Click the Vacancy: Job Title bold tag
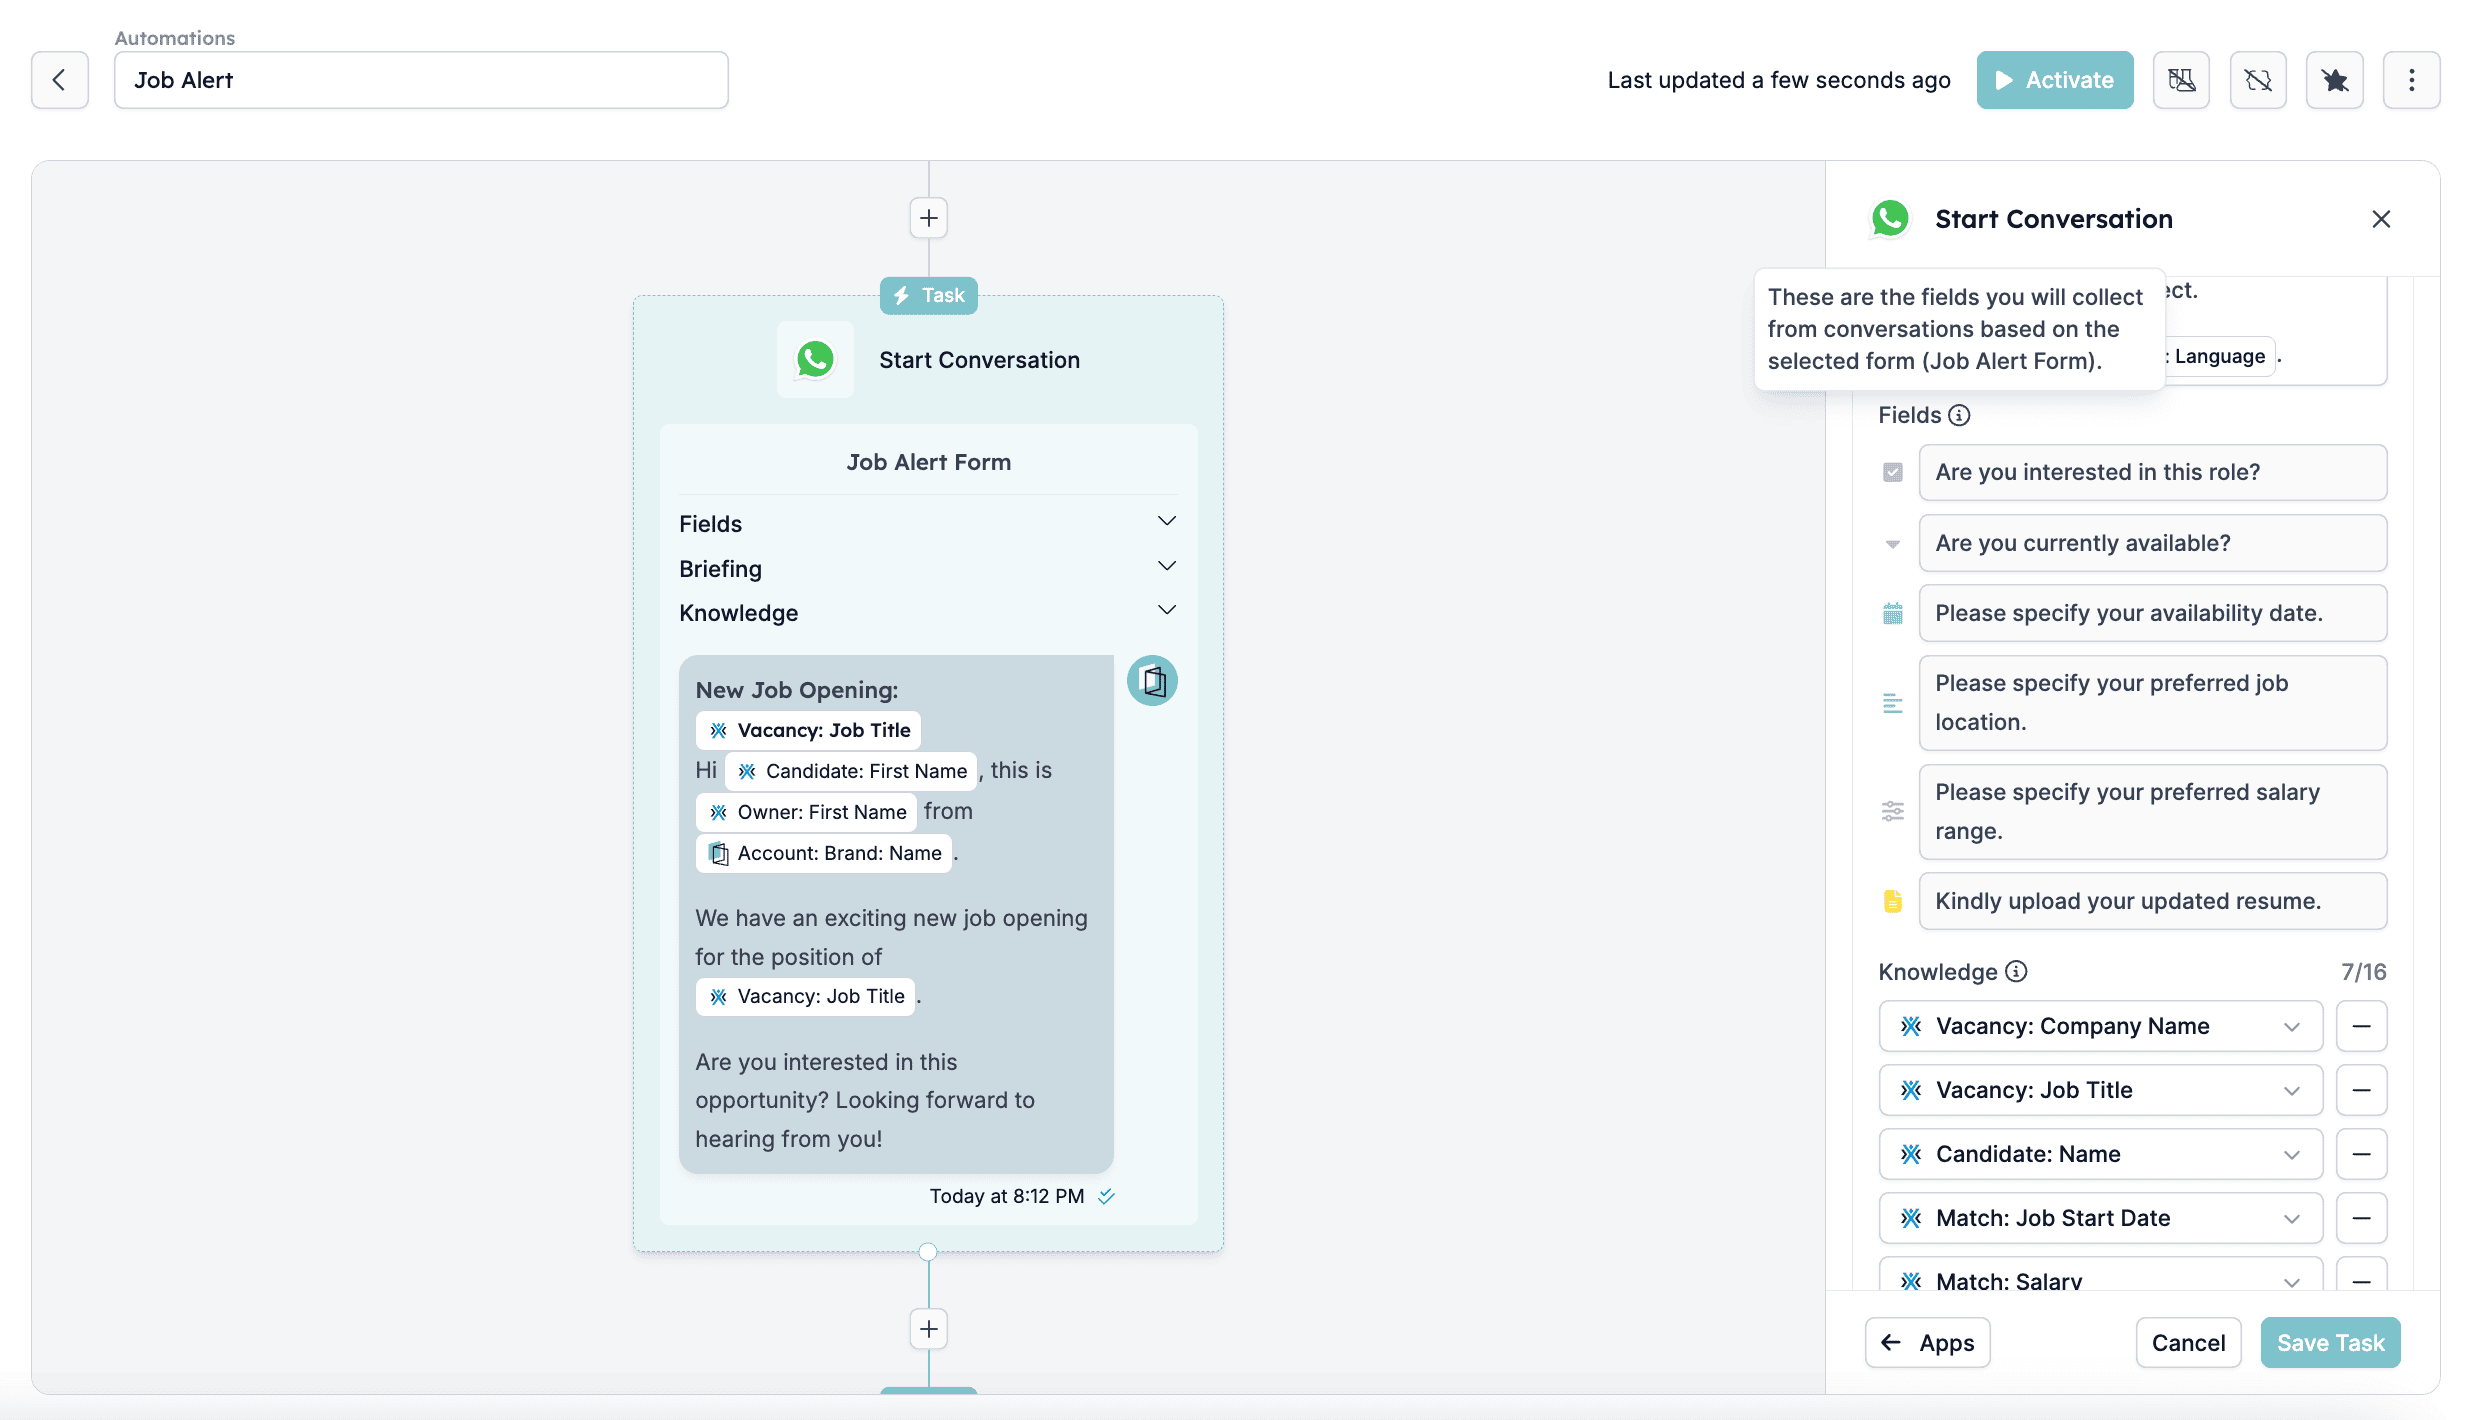 click(808, 730)
